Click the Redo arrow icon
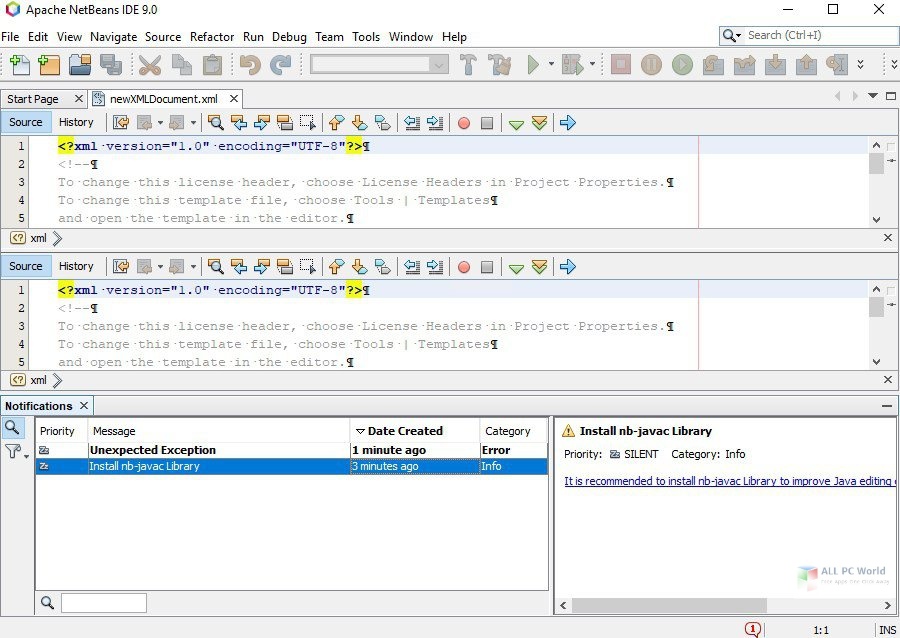Screen dimensions: 900x638 pyautogui.click(x=281, y=64)
